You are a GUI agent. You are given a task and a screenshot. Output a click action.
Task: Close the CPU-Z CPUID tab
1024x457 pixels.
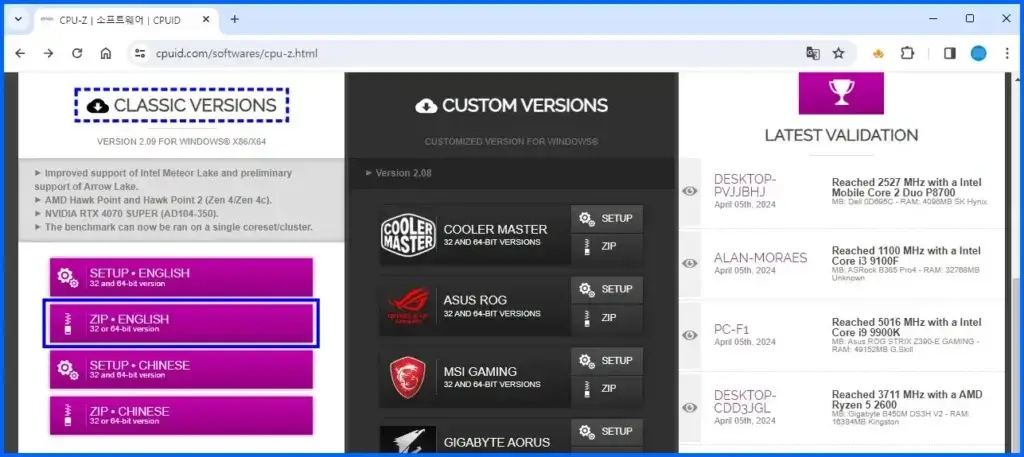(206, 20)
